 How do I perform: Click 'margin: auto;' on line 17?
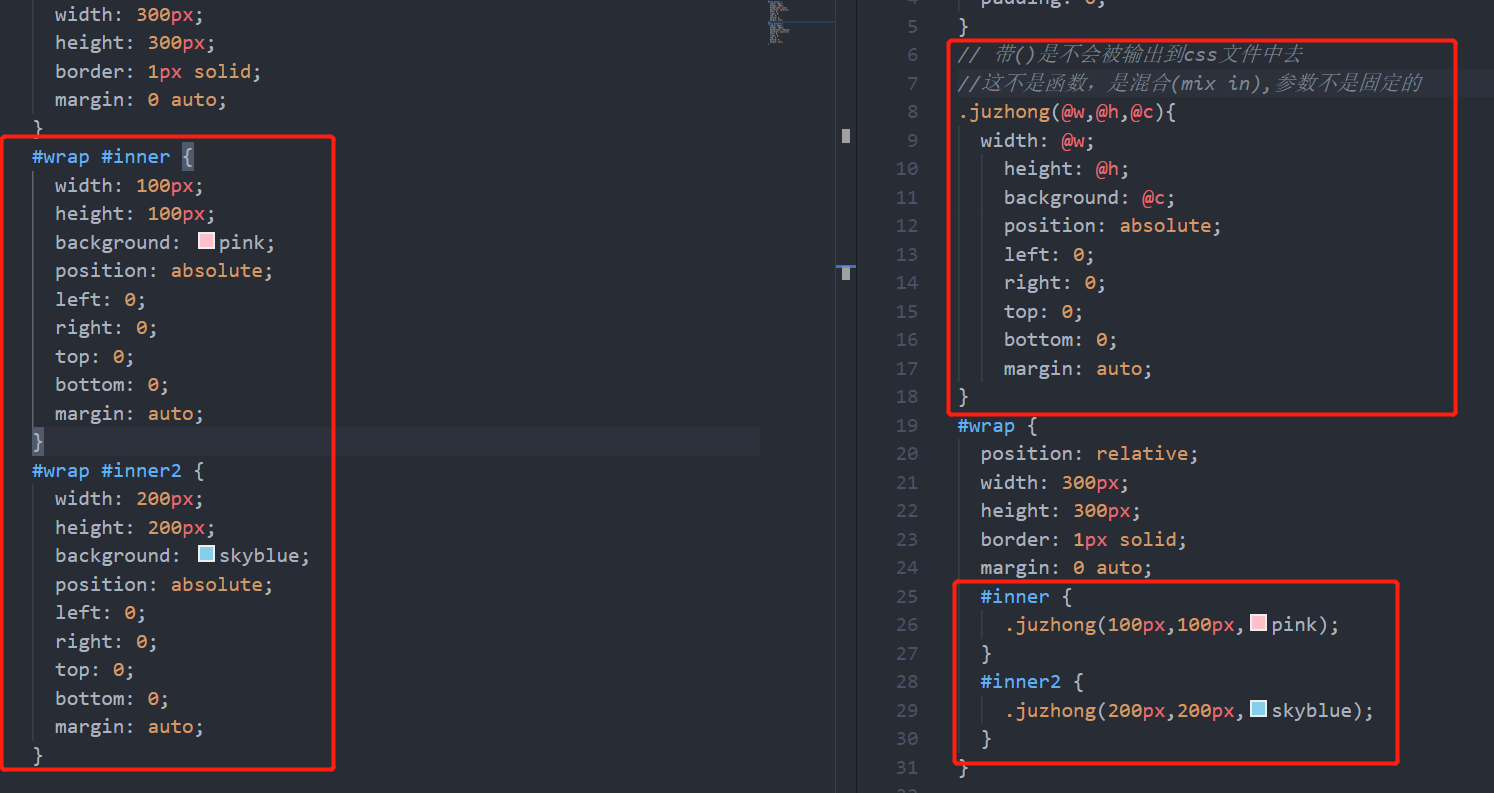(x=1078, y=369)
